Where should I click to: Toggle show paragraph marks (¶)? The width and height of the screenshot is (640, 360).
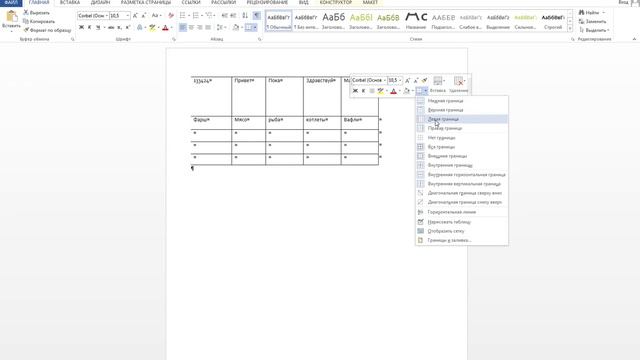click(256, 16)
